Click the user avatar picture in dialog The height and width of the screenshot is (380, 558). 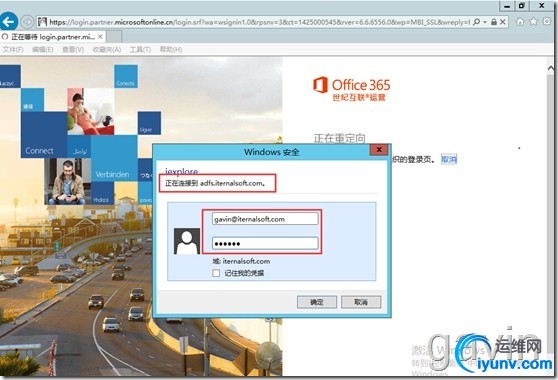click(x=186, y=241)
